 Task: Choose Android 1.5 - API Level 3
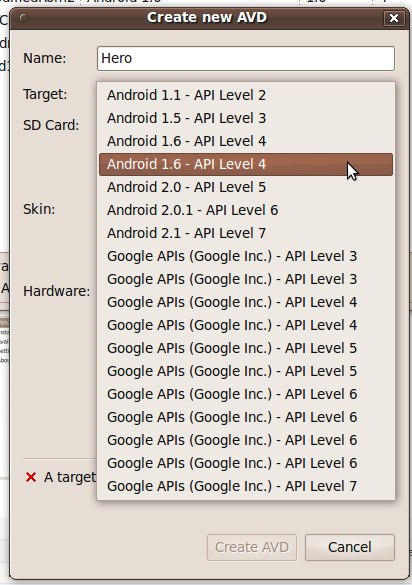point(246,118)
